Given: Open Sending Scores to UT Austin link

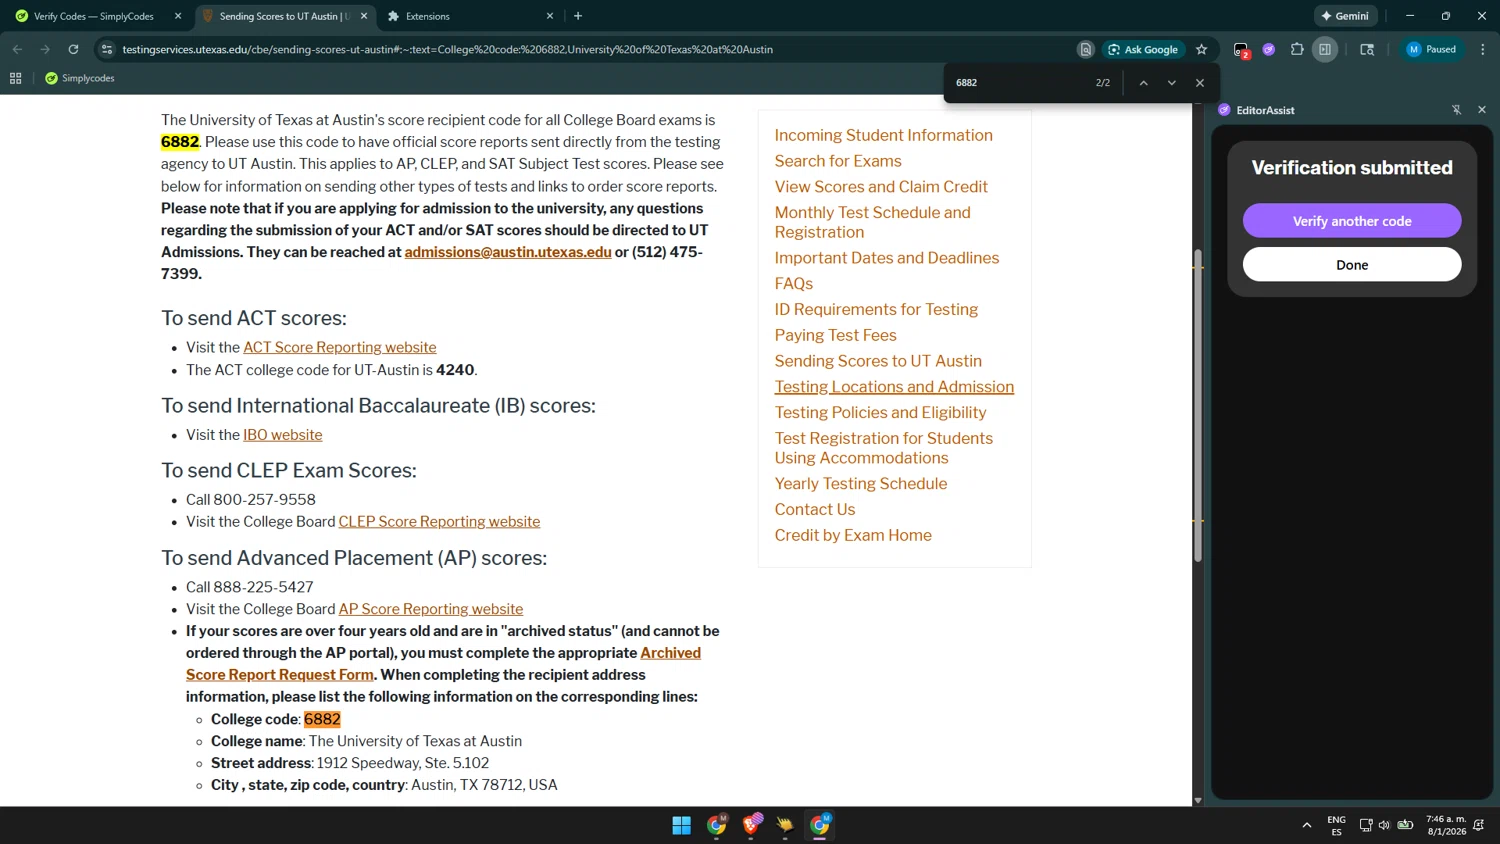Looking at the screenshot, I should coord(878,361).
